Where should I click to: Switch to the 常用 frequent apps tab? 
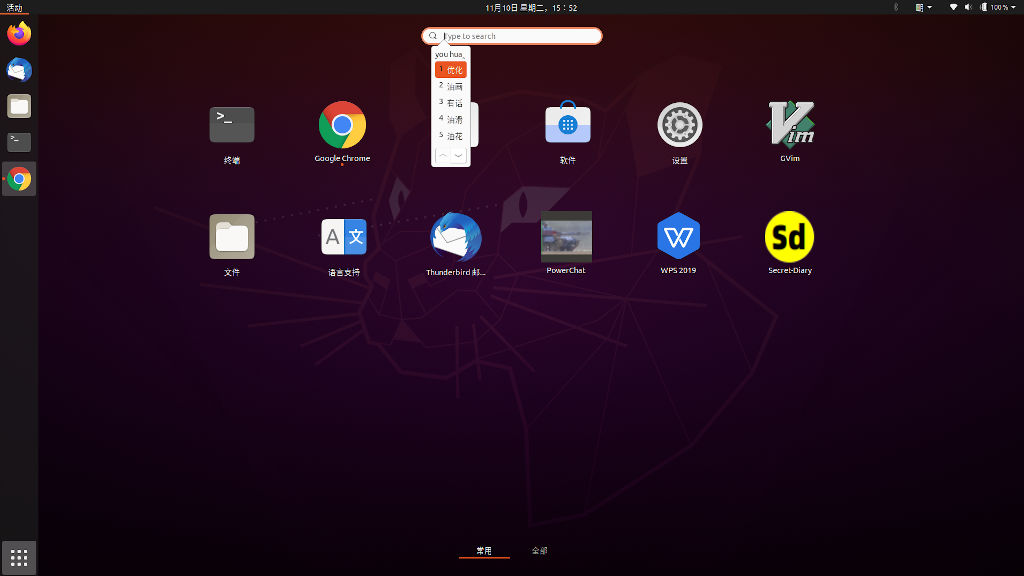tap(484, 551)
